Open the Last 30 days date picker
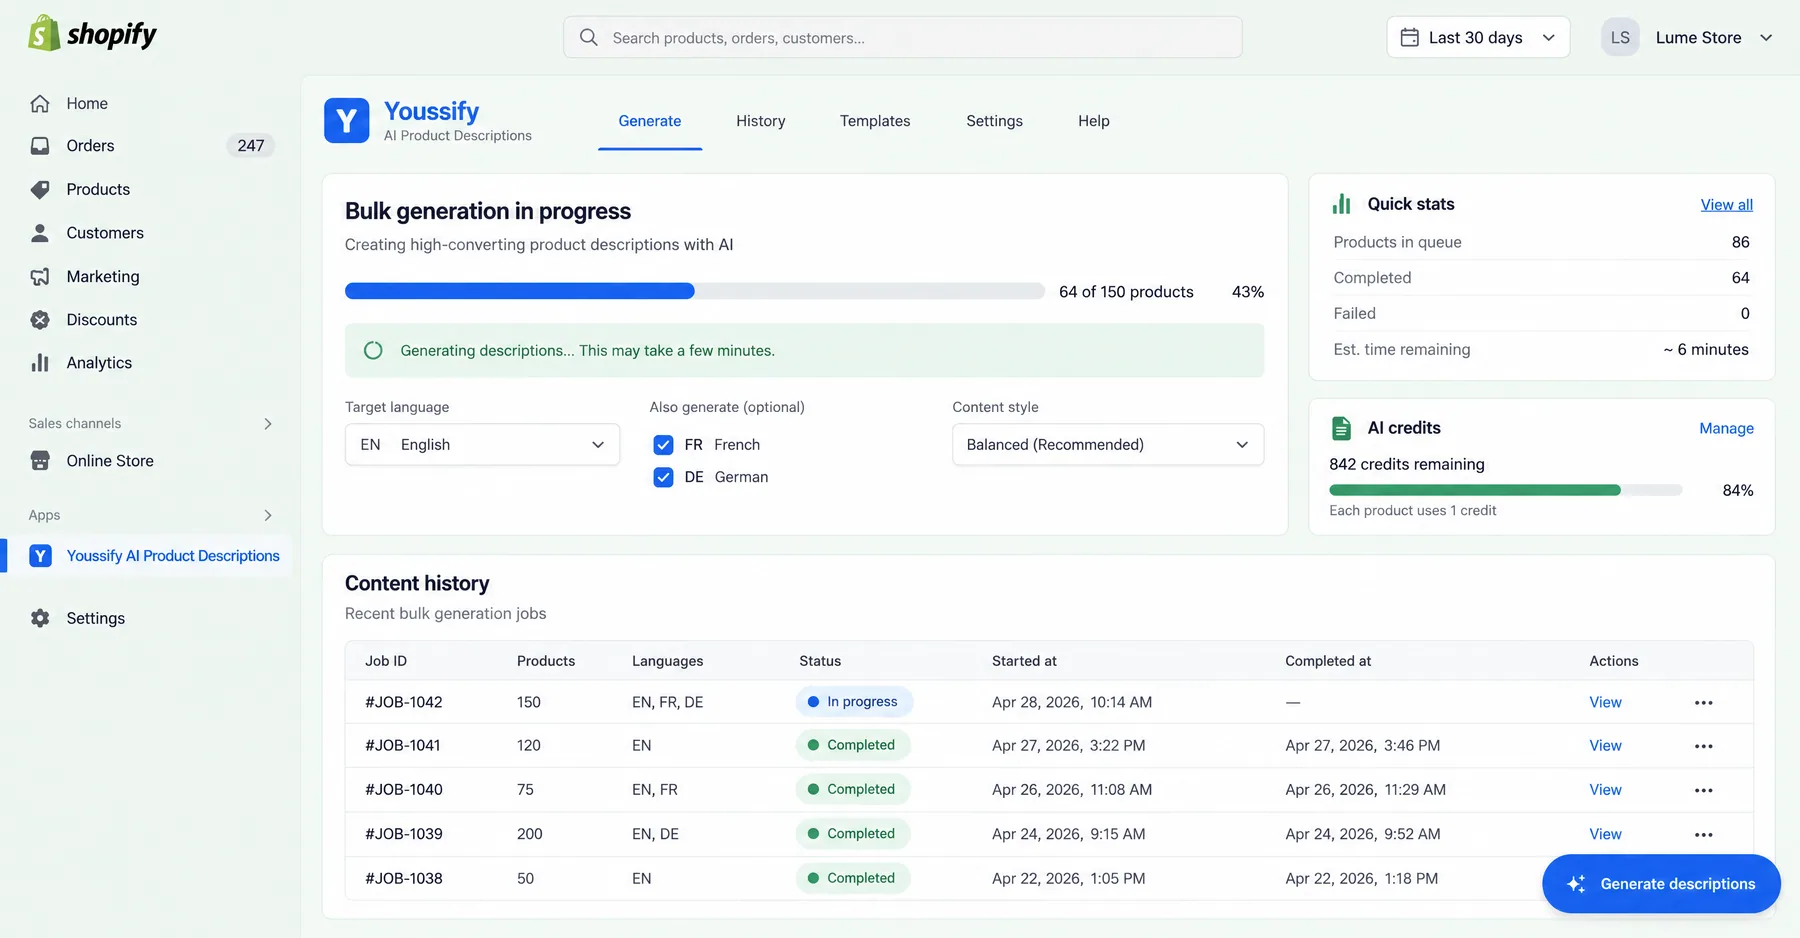The width and height of the screenshot is (1800, 938). [1478, 37]
